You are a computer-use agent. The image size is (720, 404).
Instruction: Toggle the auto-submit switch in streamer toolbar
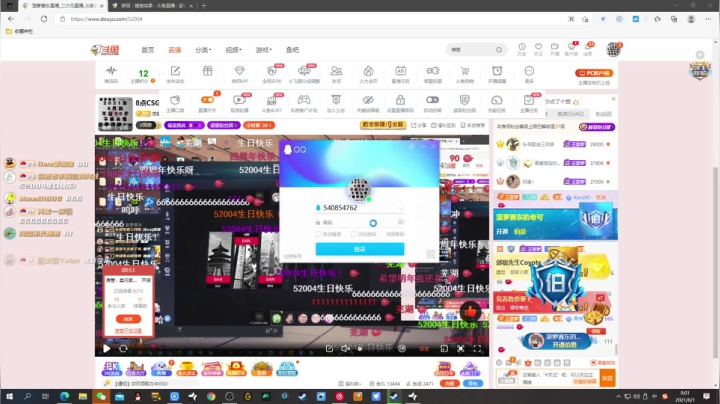432,100
